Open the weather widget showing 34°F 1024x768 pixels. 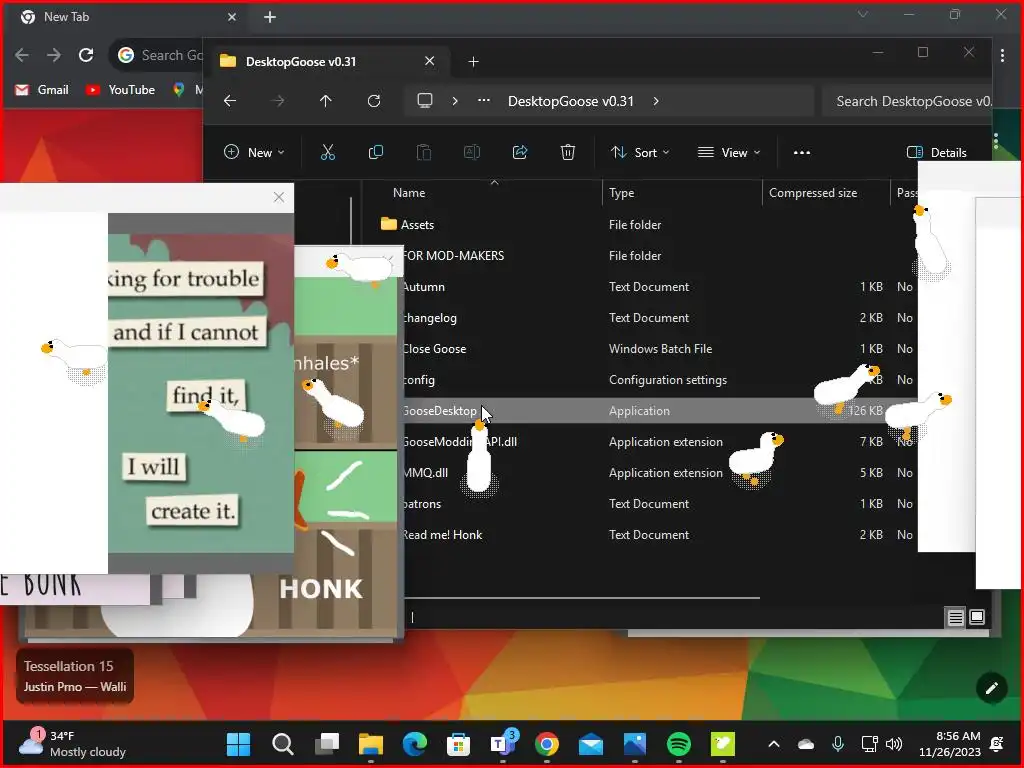(72, 744)
